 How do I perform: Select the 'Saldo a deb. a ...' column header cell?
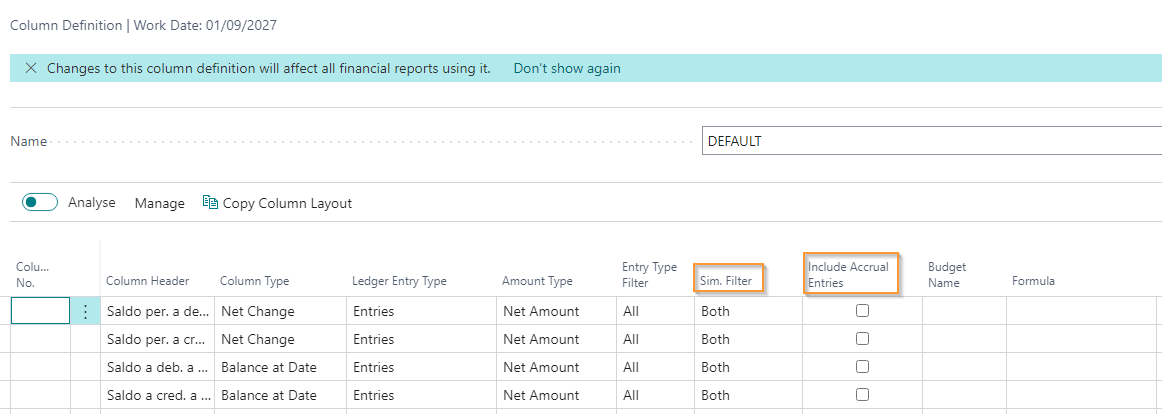(x=157, y=367)
